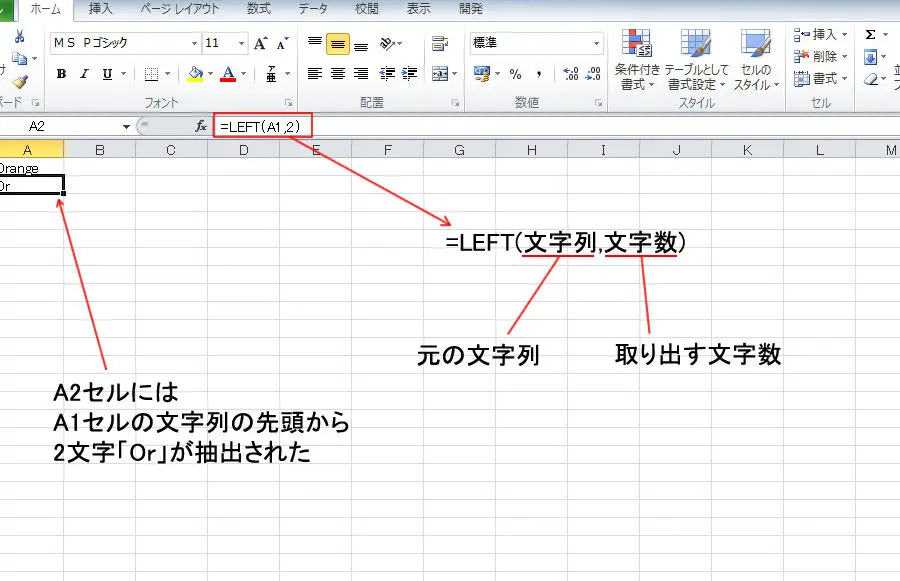Open the Borders dropdown arrow
The height and width of the screenshot is (581, 900).
[x=168, y=72]
